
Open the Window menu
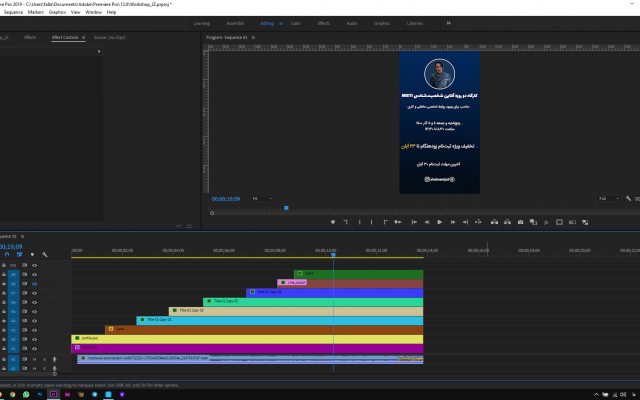pyautogui.click(x=93, y=12)
